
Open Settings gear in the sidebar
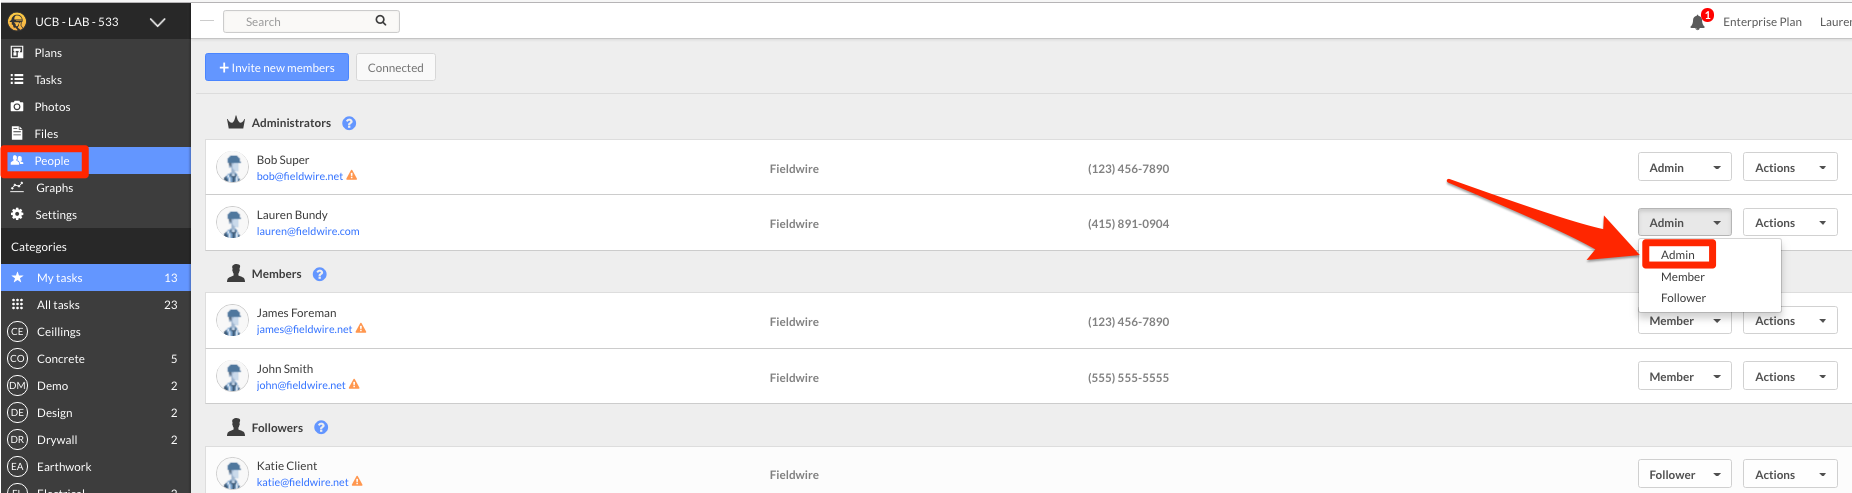click(x=17, y=214)
